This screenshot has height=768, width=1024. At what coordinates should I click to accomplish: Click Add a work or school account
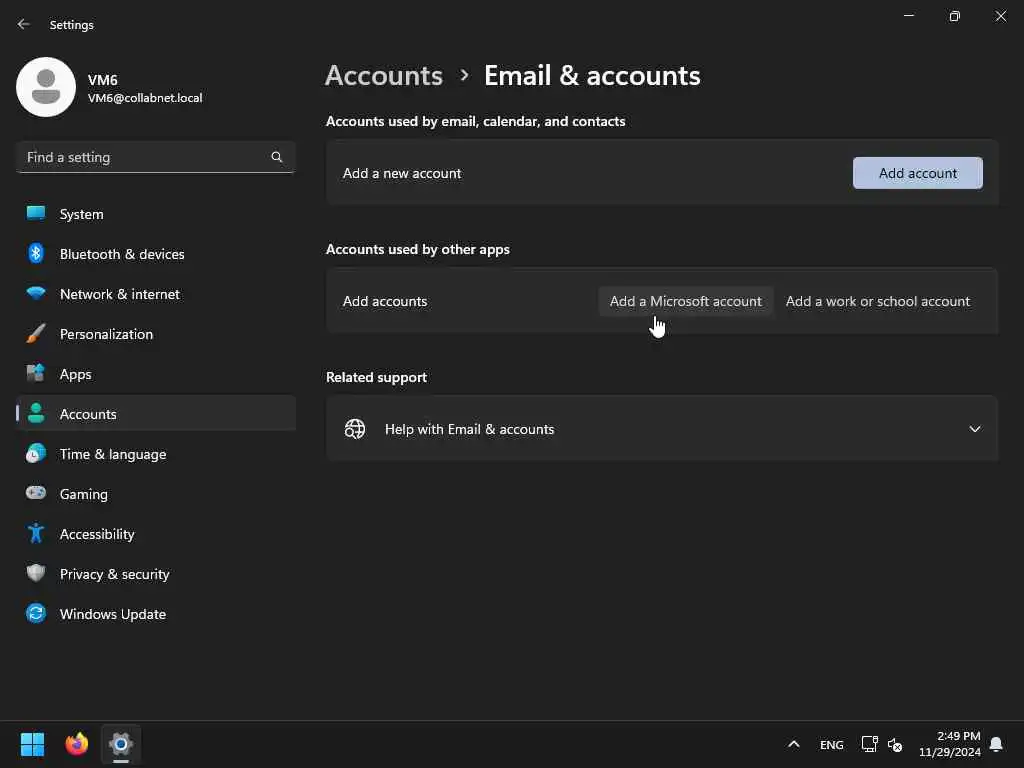(878, 301)
